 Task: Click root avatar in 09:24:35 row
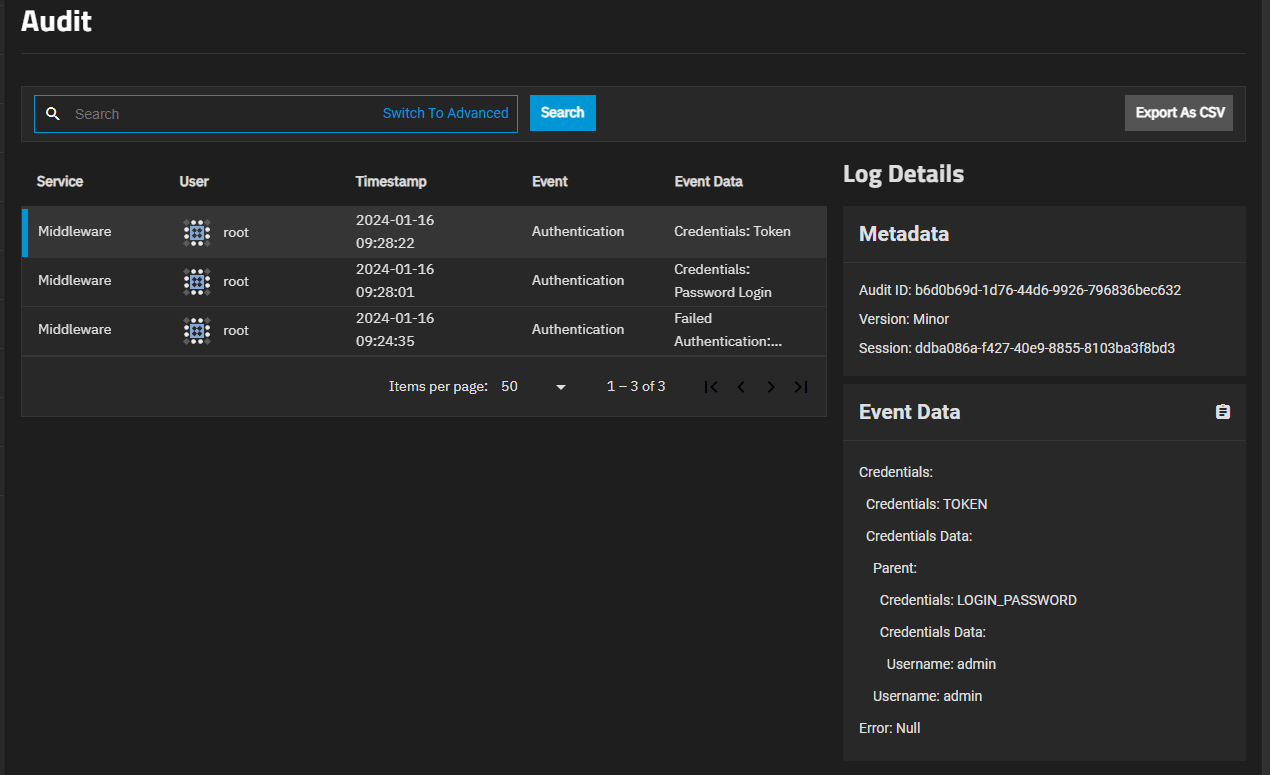point(197,330)
